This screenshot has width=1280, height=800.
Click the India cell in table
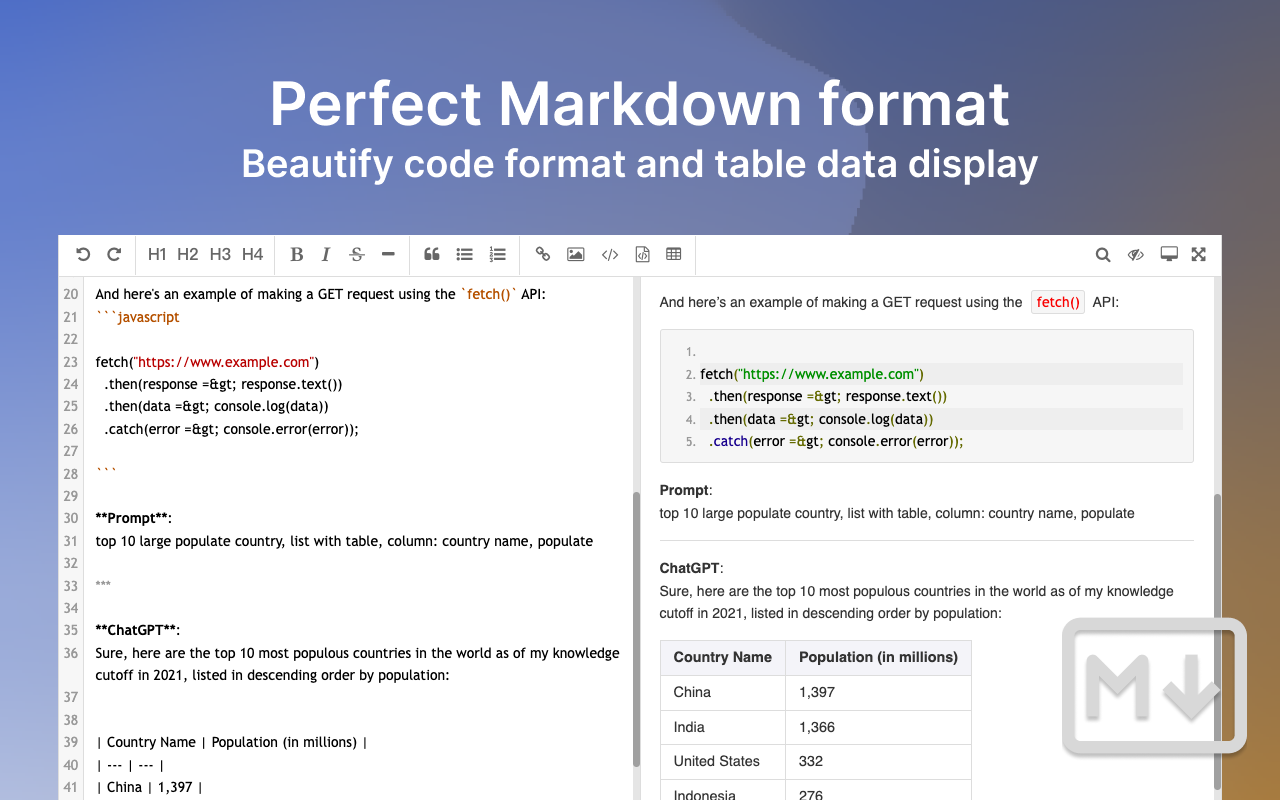click(723, 727)
